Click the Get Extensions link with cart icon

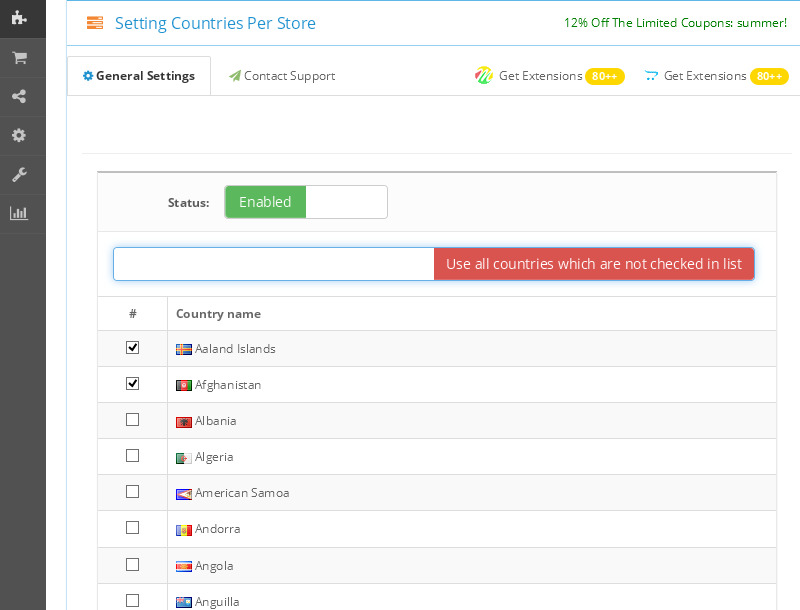704,76
